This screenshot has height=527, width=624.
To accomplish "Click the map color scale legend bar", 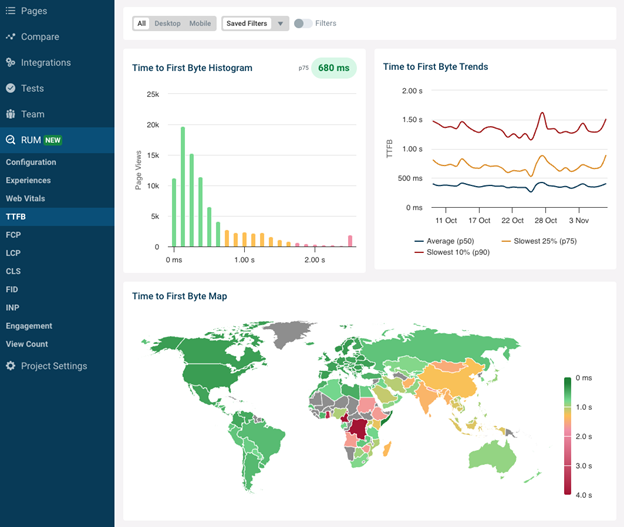I will pos(567,436).
